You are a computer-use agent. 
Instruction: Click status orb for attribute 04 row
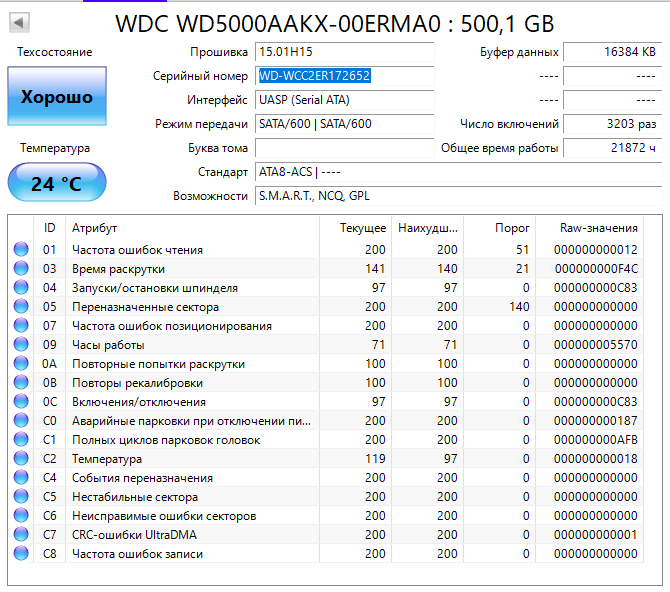click(21, 287)
